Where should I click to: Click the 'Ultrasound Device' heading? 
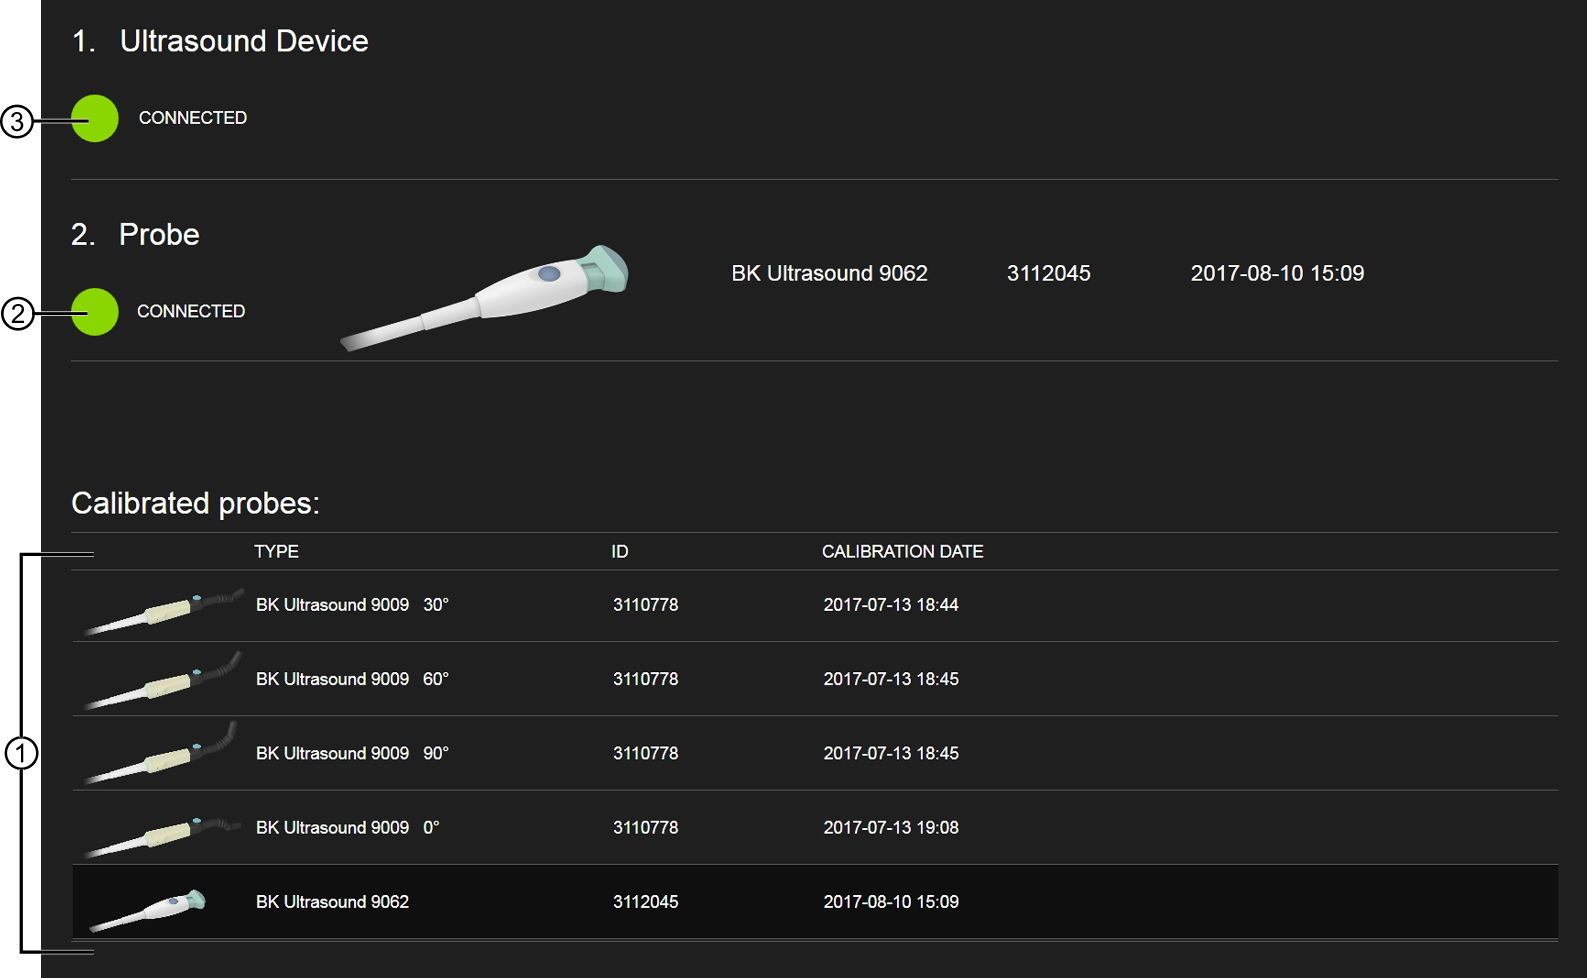click(x=244, y=41)
